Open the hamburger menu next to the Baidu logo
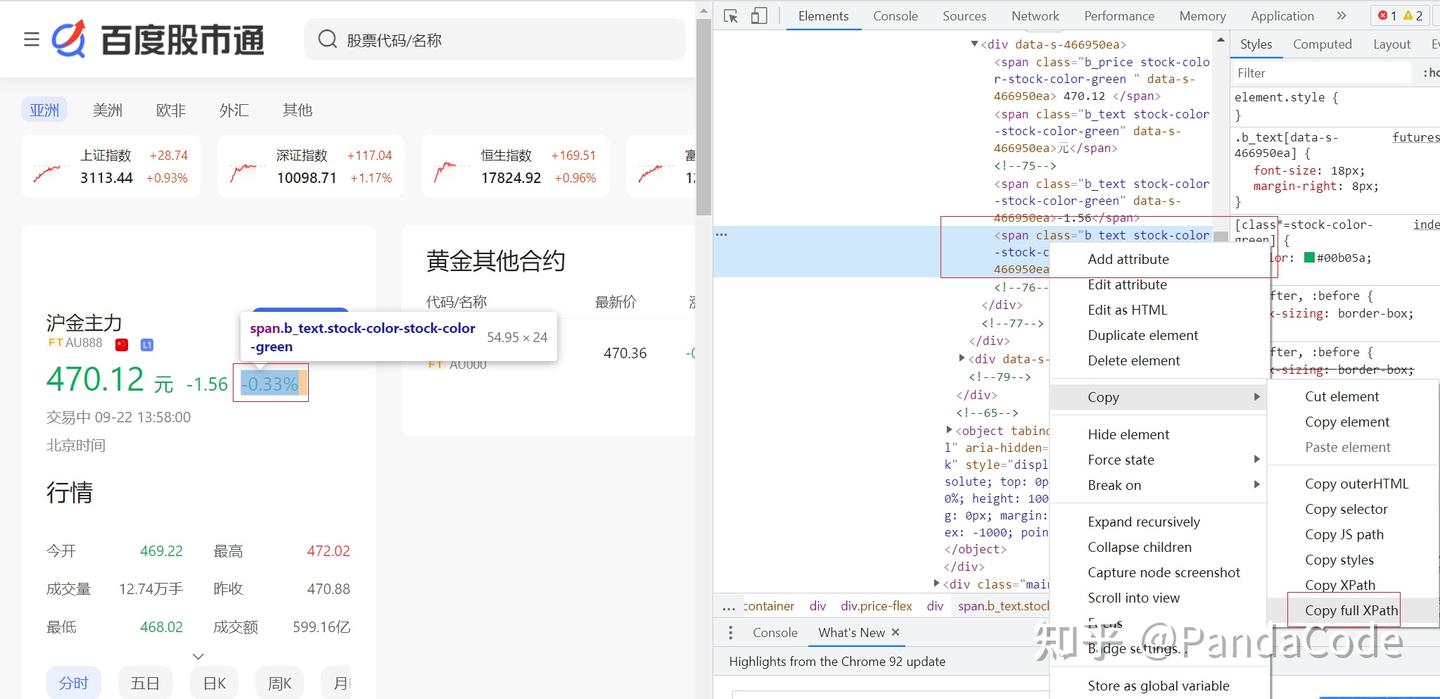 tap(31, 39)
